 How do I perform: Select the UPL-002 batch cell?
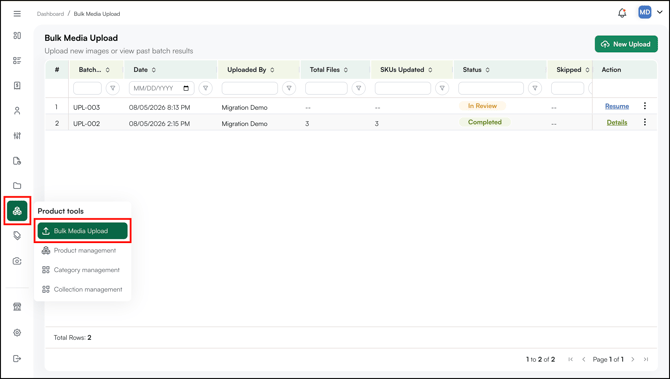click(x=86, y=123)
